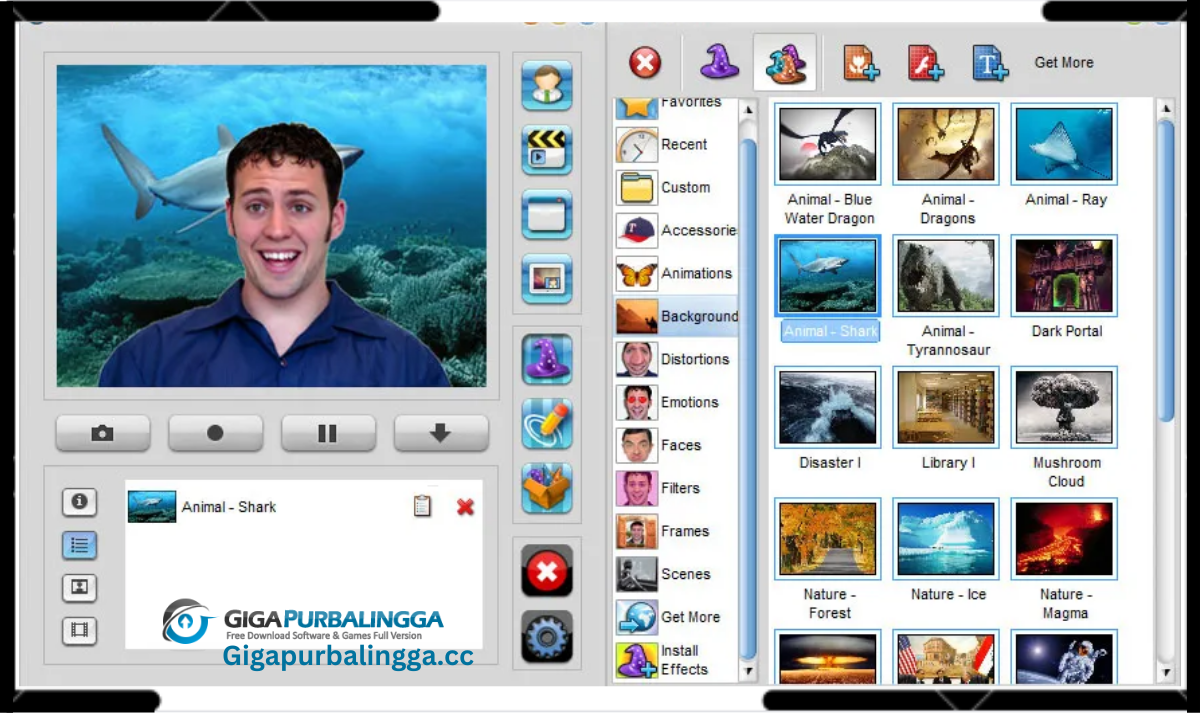Click Get More in the top toolbar
This screenshot has width=1200, height=720.
(1064, 62)
